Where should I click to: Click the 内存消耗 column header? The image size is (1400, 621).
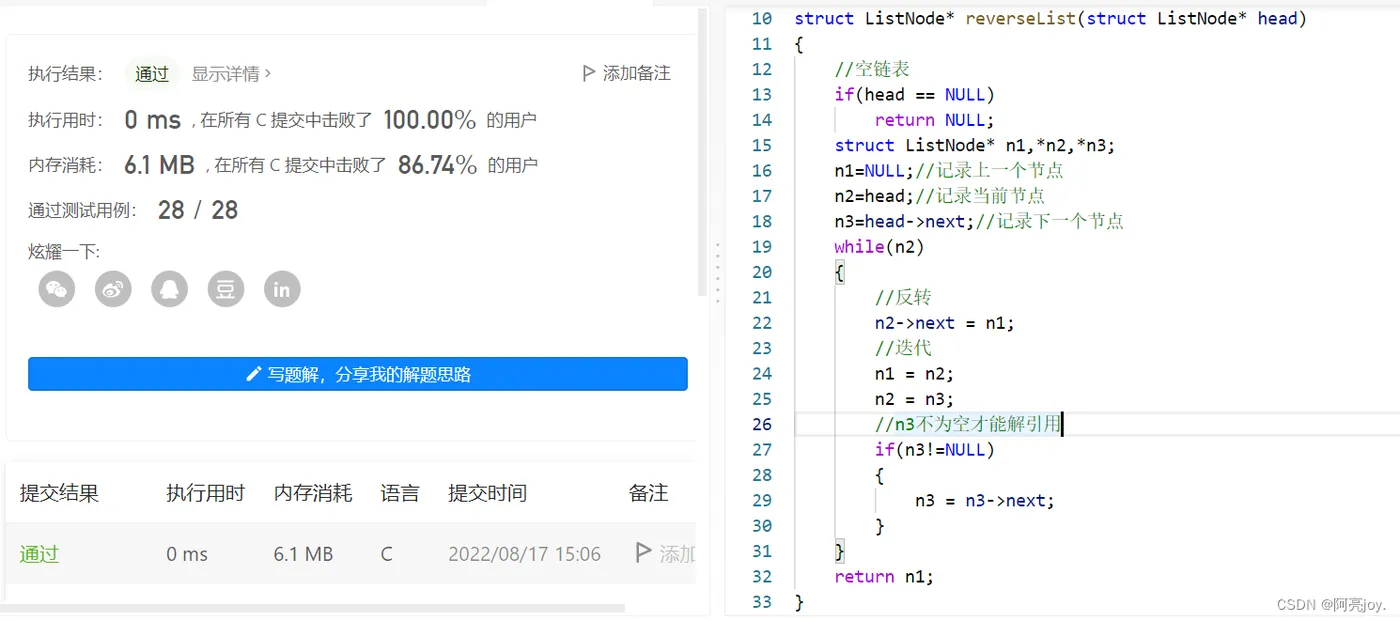click(313, 493)
